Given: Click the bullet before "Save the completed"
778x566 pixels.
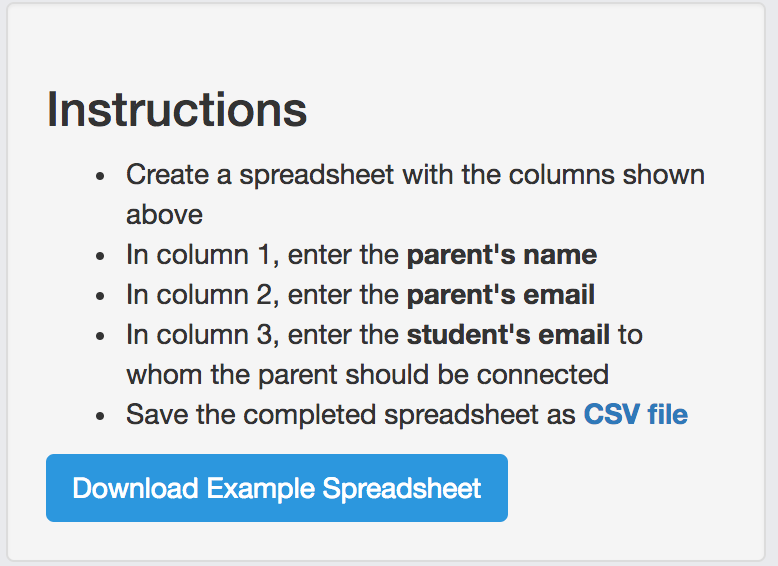Looking at the screenshot, I should pos(100,415).
